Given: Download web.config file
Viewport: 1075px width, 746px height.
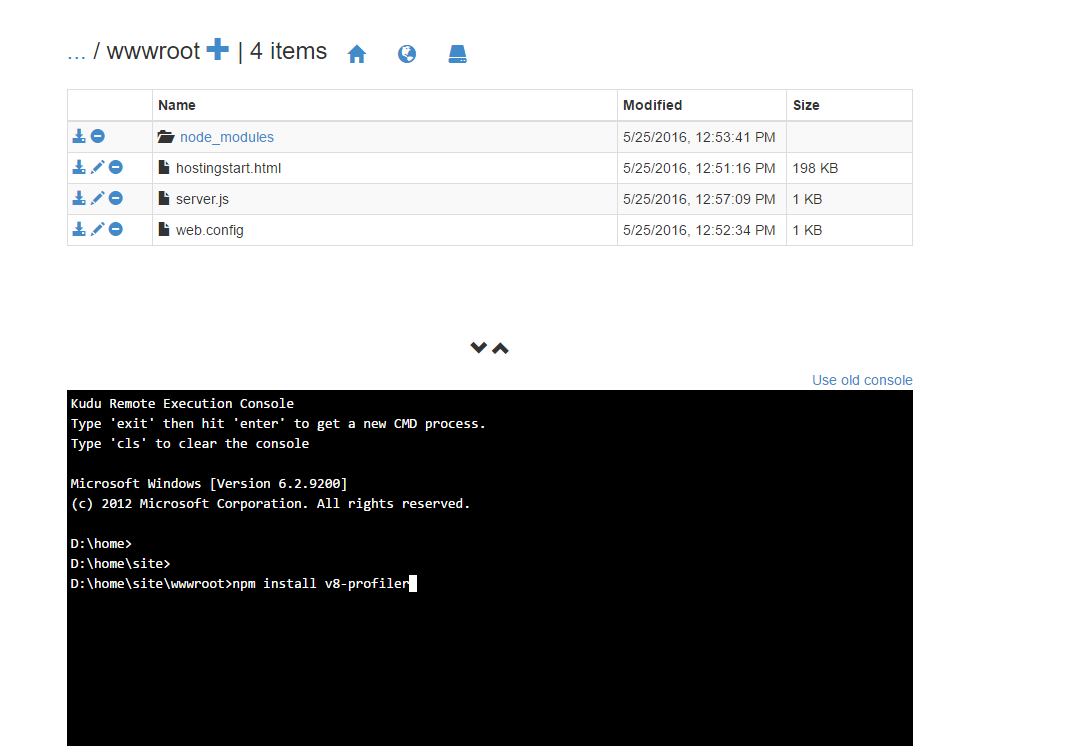Looking at the screenshot, I should pos(79,229).
